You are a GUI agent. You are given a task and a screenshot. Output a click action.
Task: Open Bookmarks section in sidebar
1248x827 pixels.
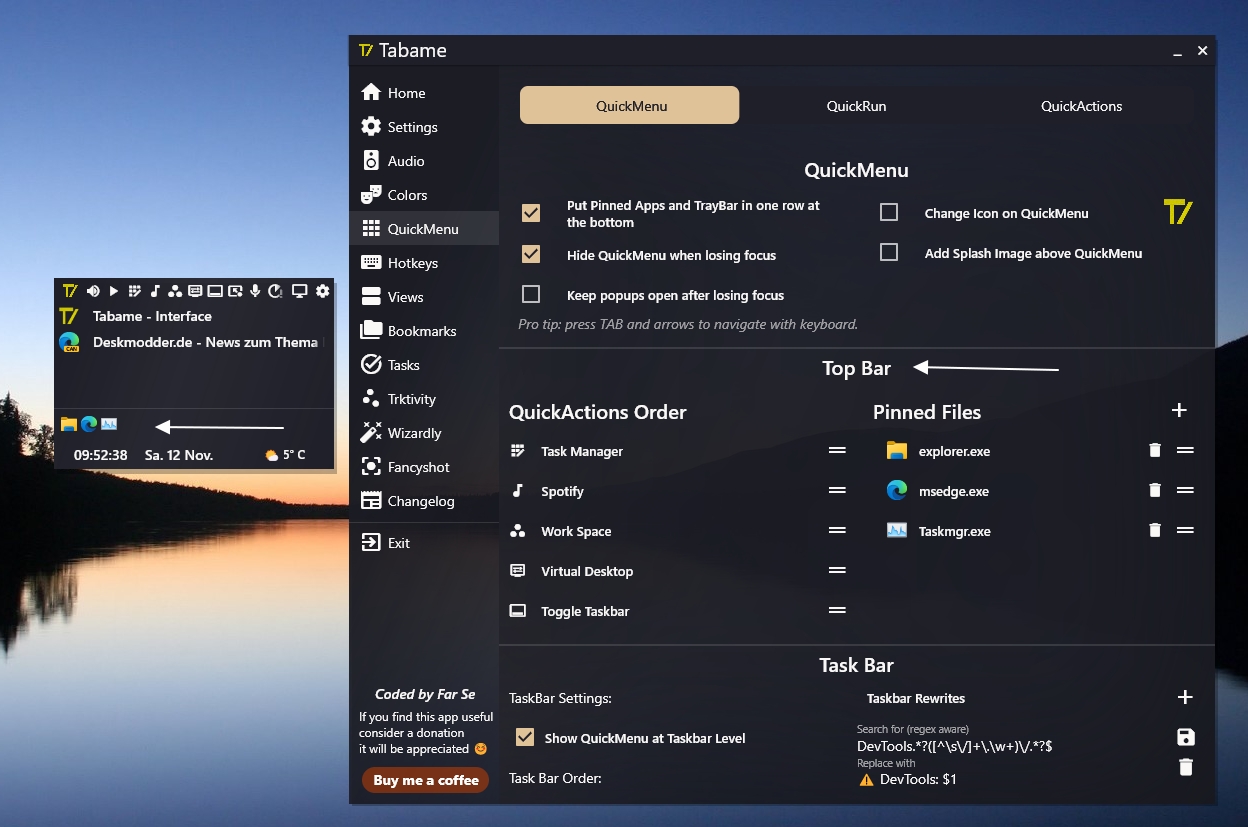point(424,331)
